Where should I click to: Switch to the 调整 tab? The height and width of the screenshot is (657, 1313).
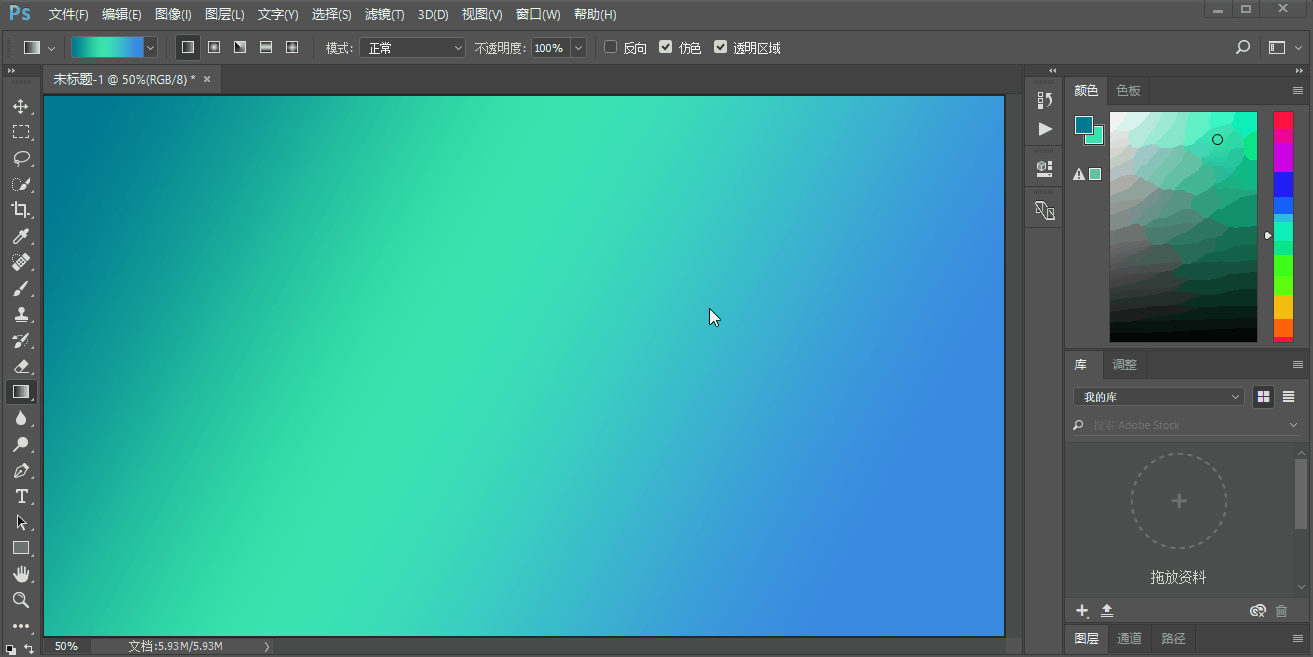(1125, 364)
